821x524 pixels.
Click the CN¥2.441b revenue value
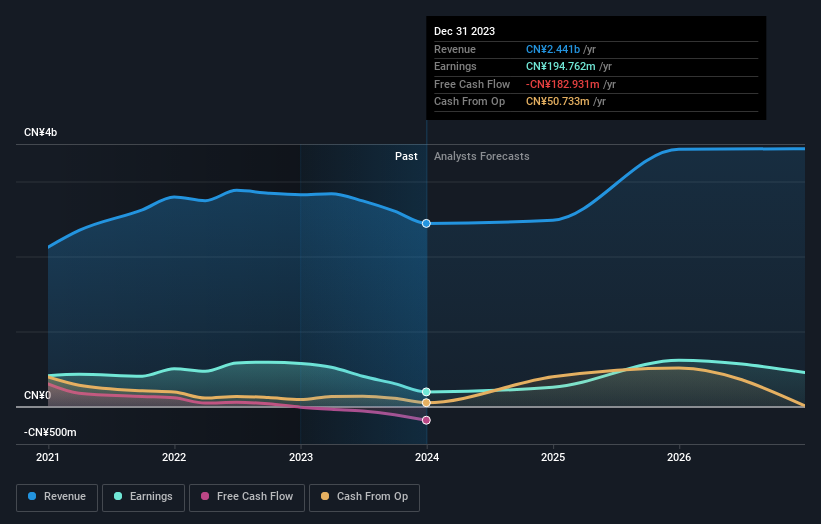[x=553, y=49]
